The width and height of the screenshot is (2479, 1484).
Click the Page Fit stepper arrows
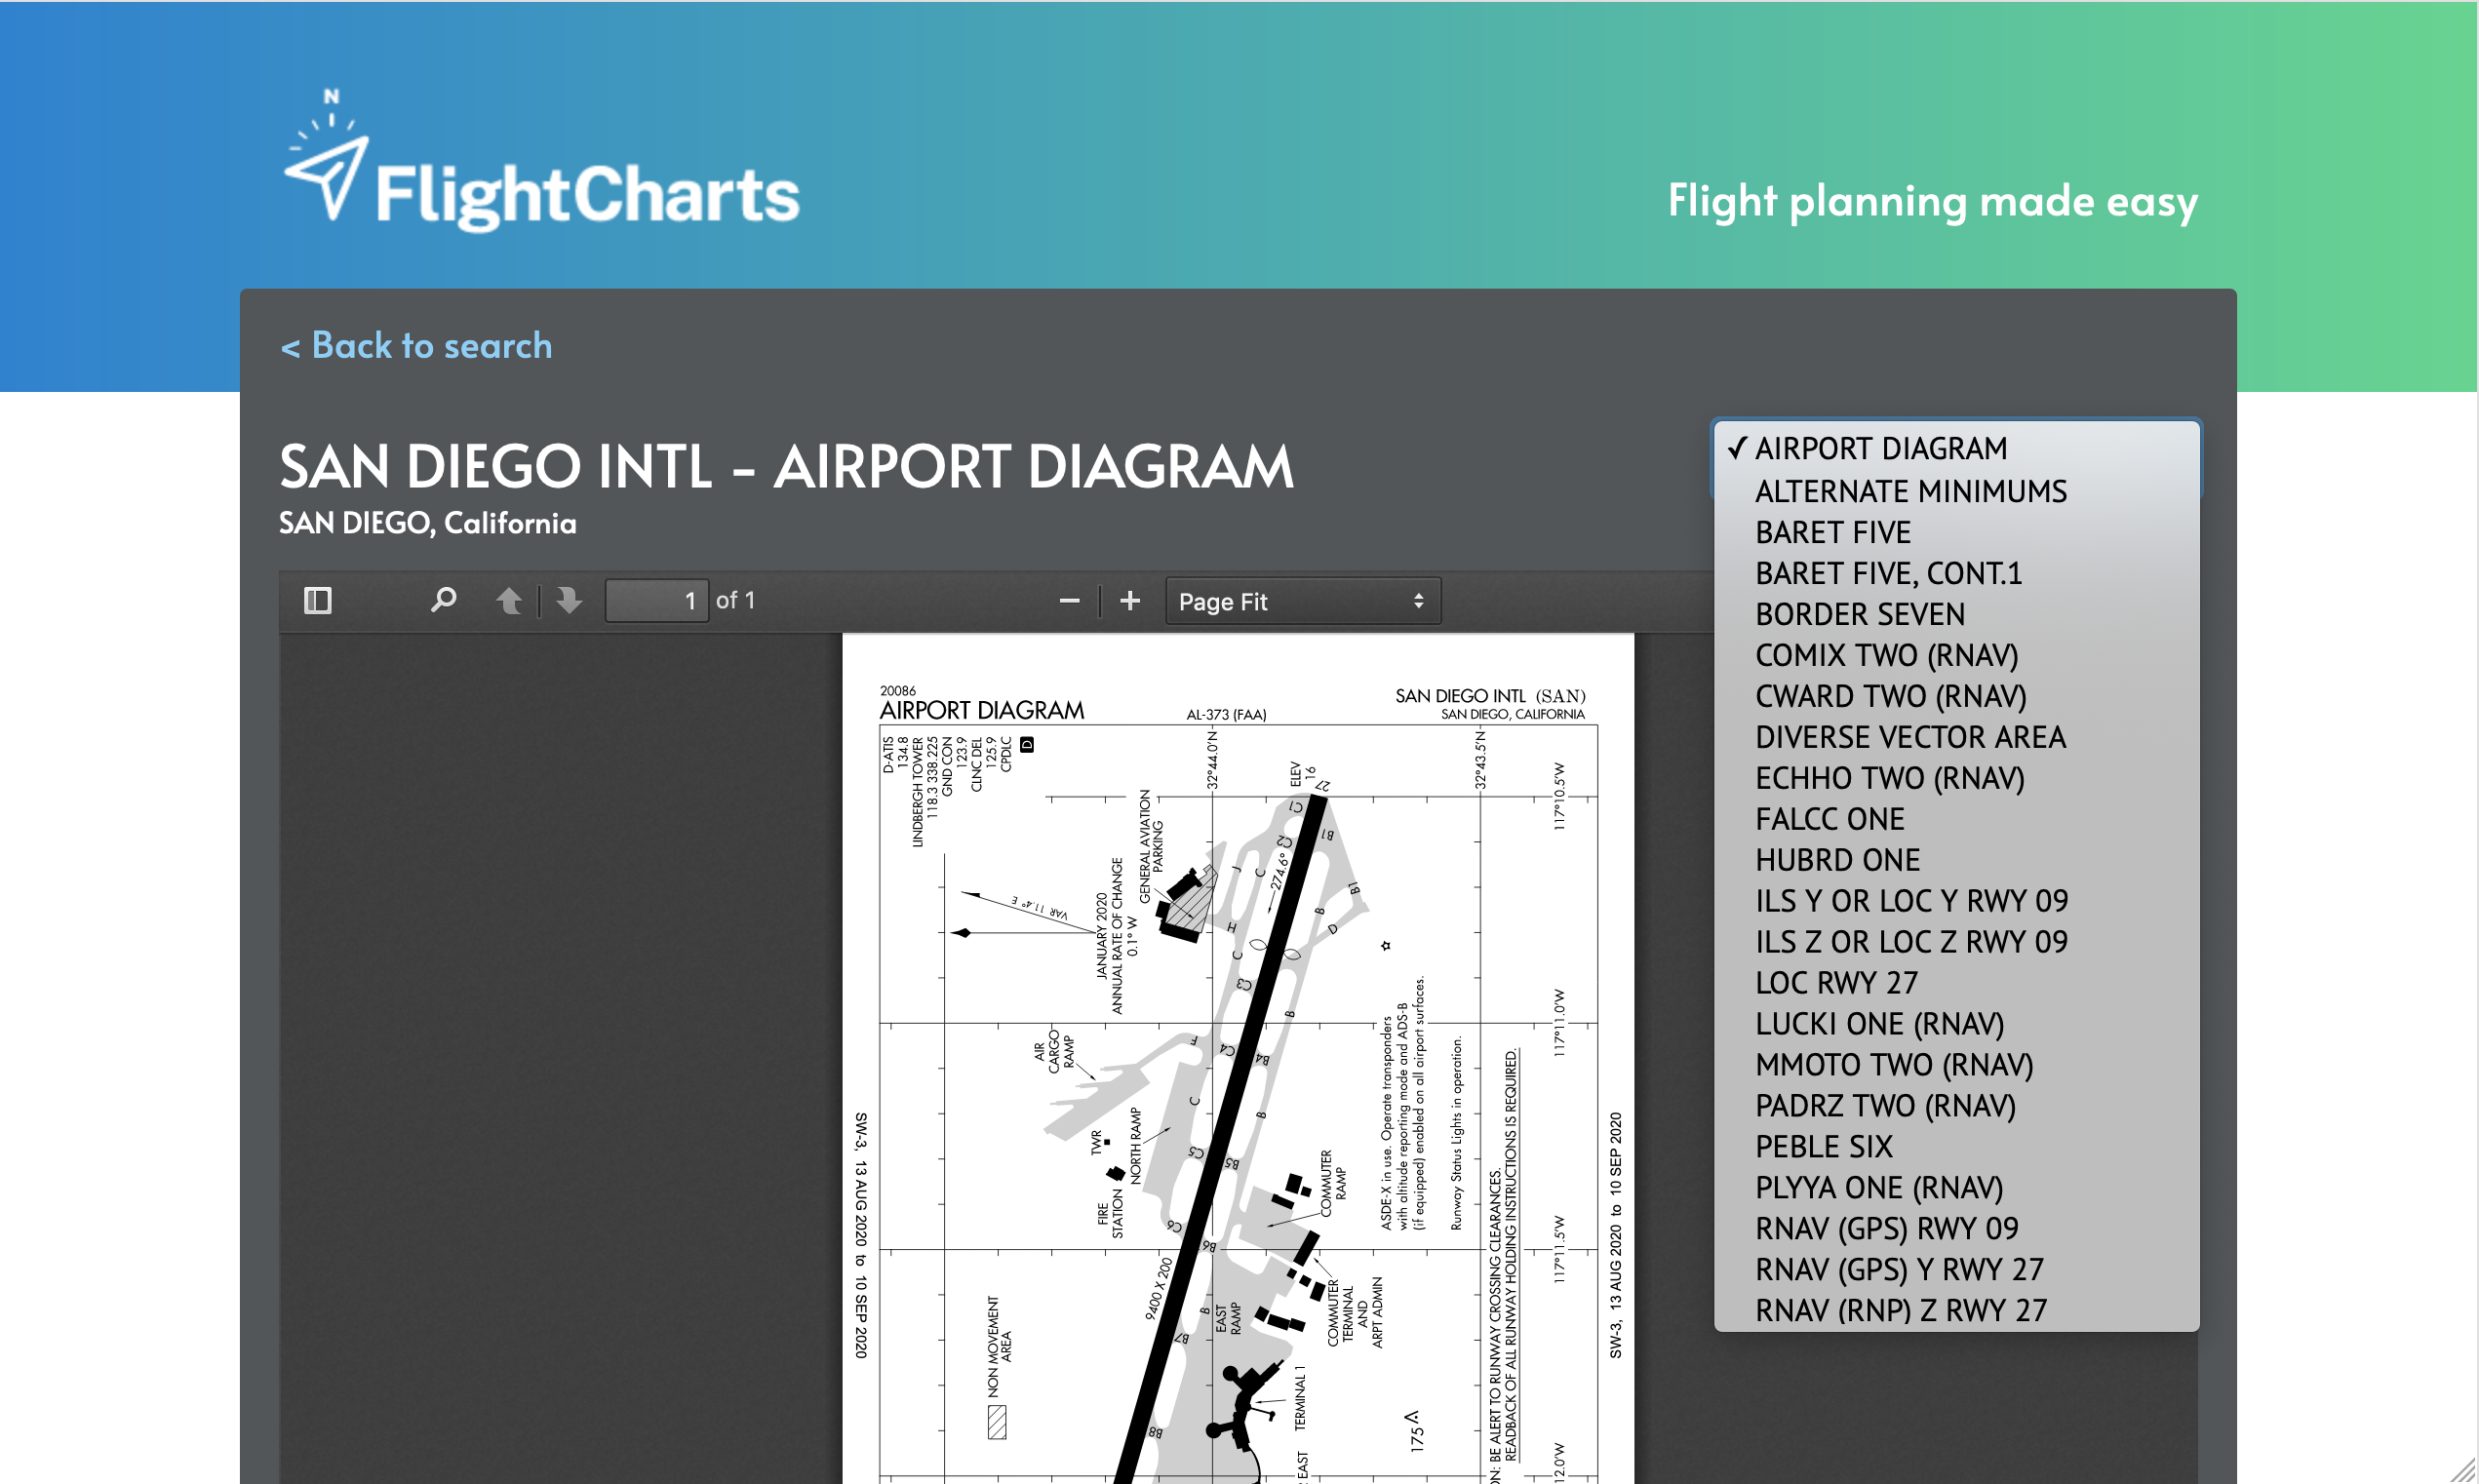[x=1419, y=601]
